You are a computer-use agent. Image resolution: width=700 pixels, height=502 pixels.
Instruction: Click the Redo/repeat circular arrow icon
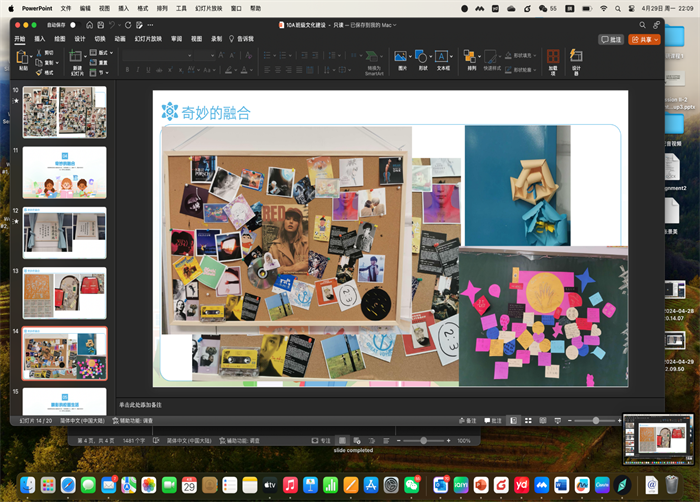[x=128, y=25]
